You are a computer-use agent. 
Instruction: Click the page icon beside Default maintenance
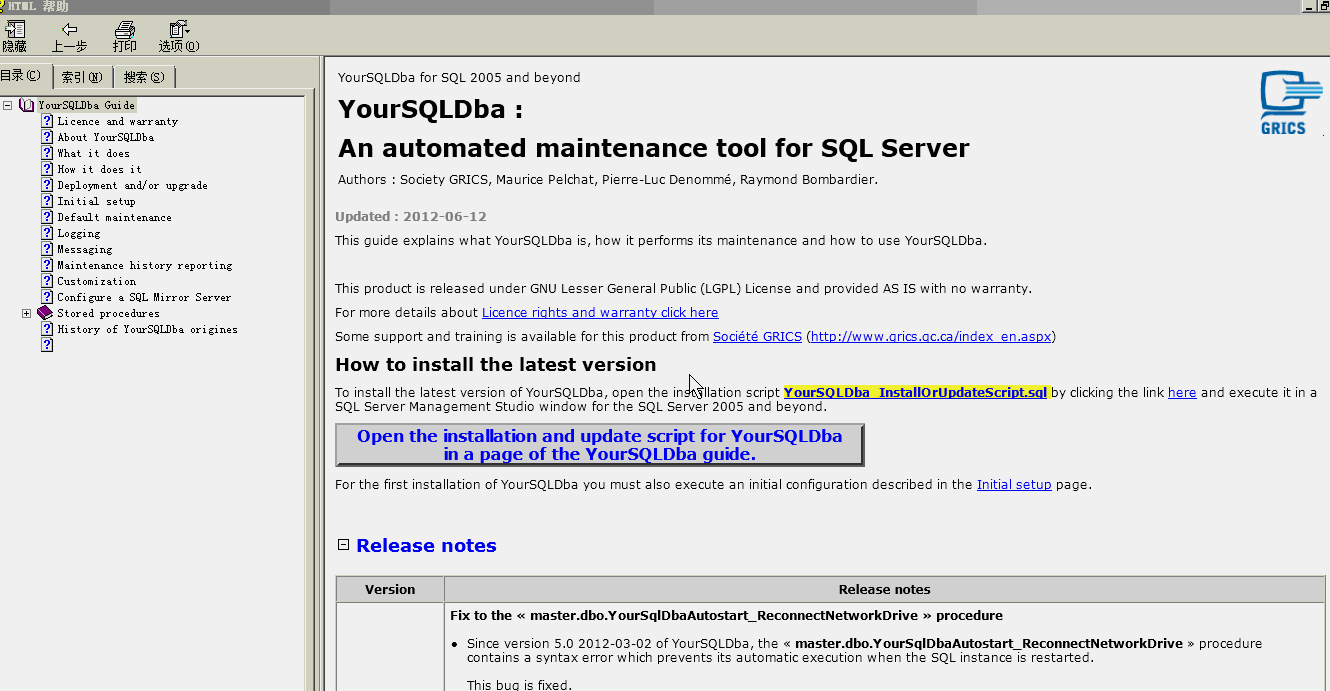(x=47, y=217)
